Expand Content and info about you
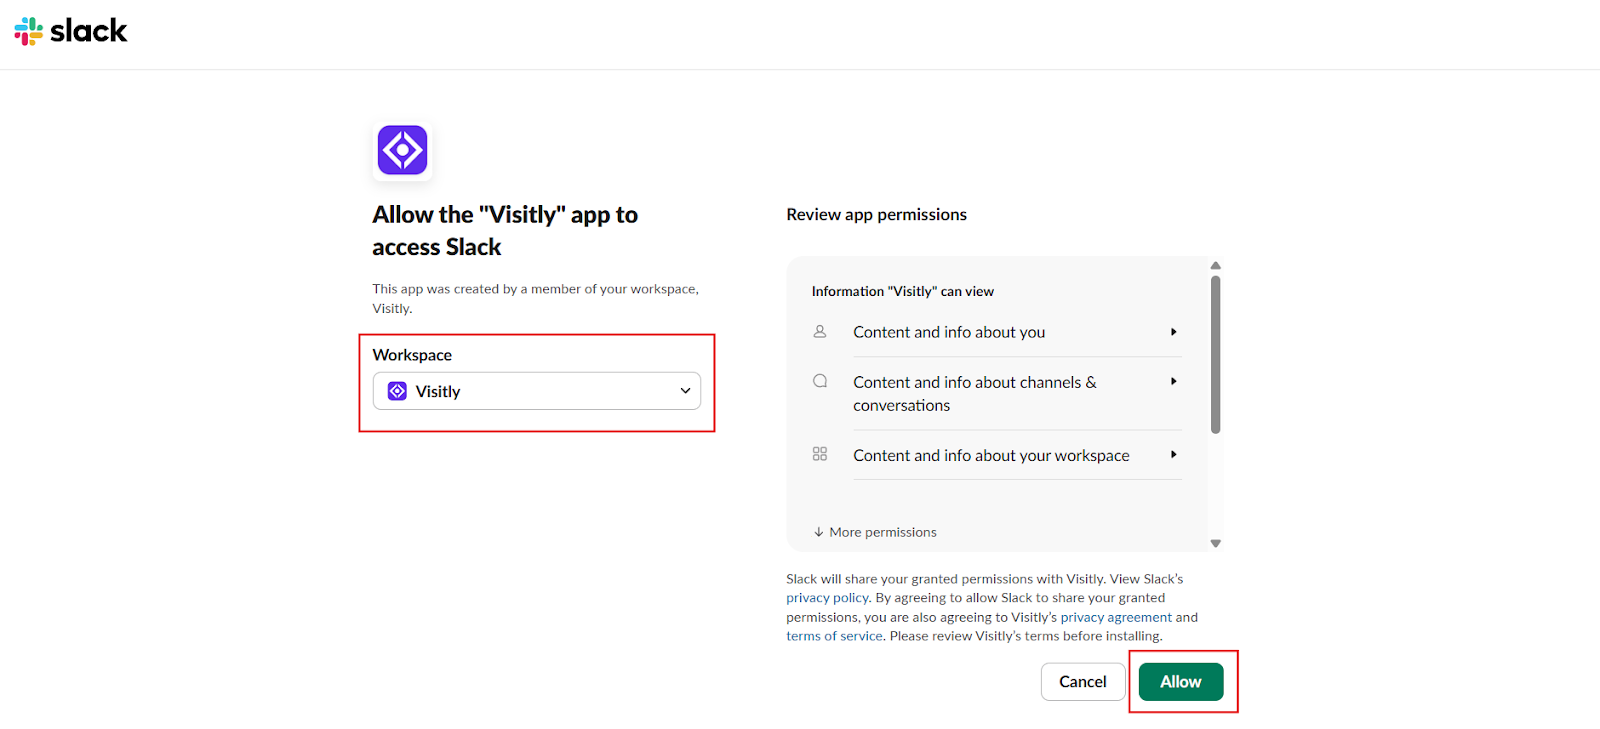The width and height of the screenshot is (1600, 729). point(1016,332)
